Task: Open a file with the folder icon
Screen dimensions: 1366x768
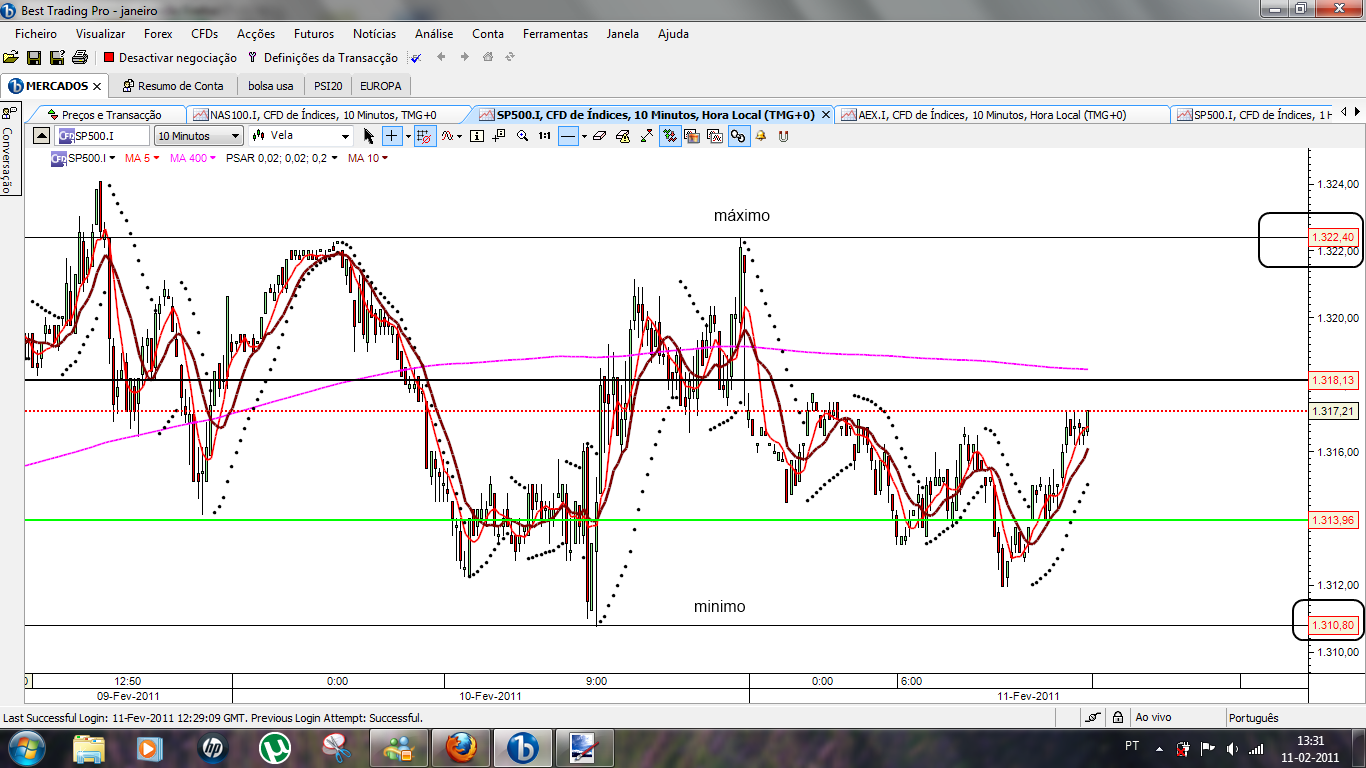Action: pyautogui.click(x=11, y=58)
